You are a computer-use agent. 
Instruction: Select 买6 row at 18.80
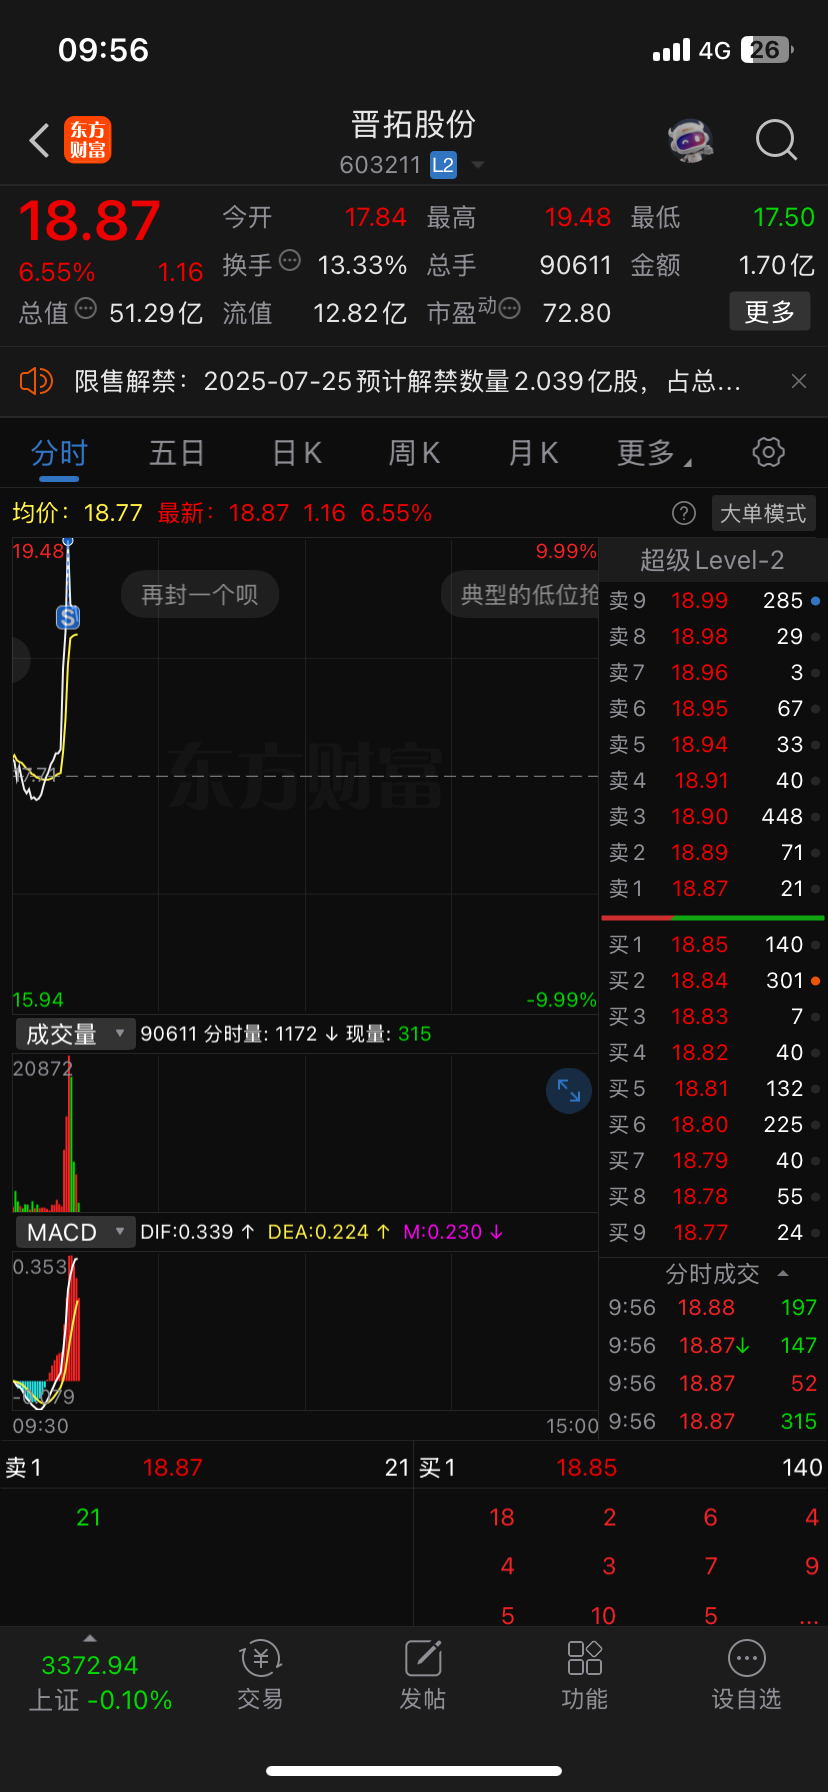pyautogui.click(x=714, y=1124)
